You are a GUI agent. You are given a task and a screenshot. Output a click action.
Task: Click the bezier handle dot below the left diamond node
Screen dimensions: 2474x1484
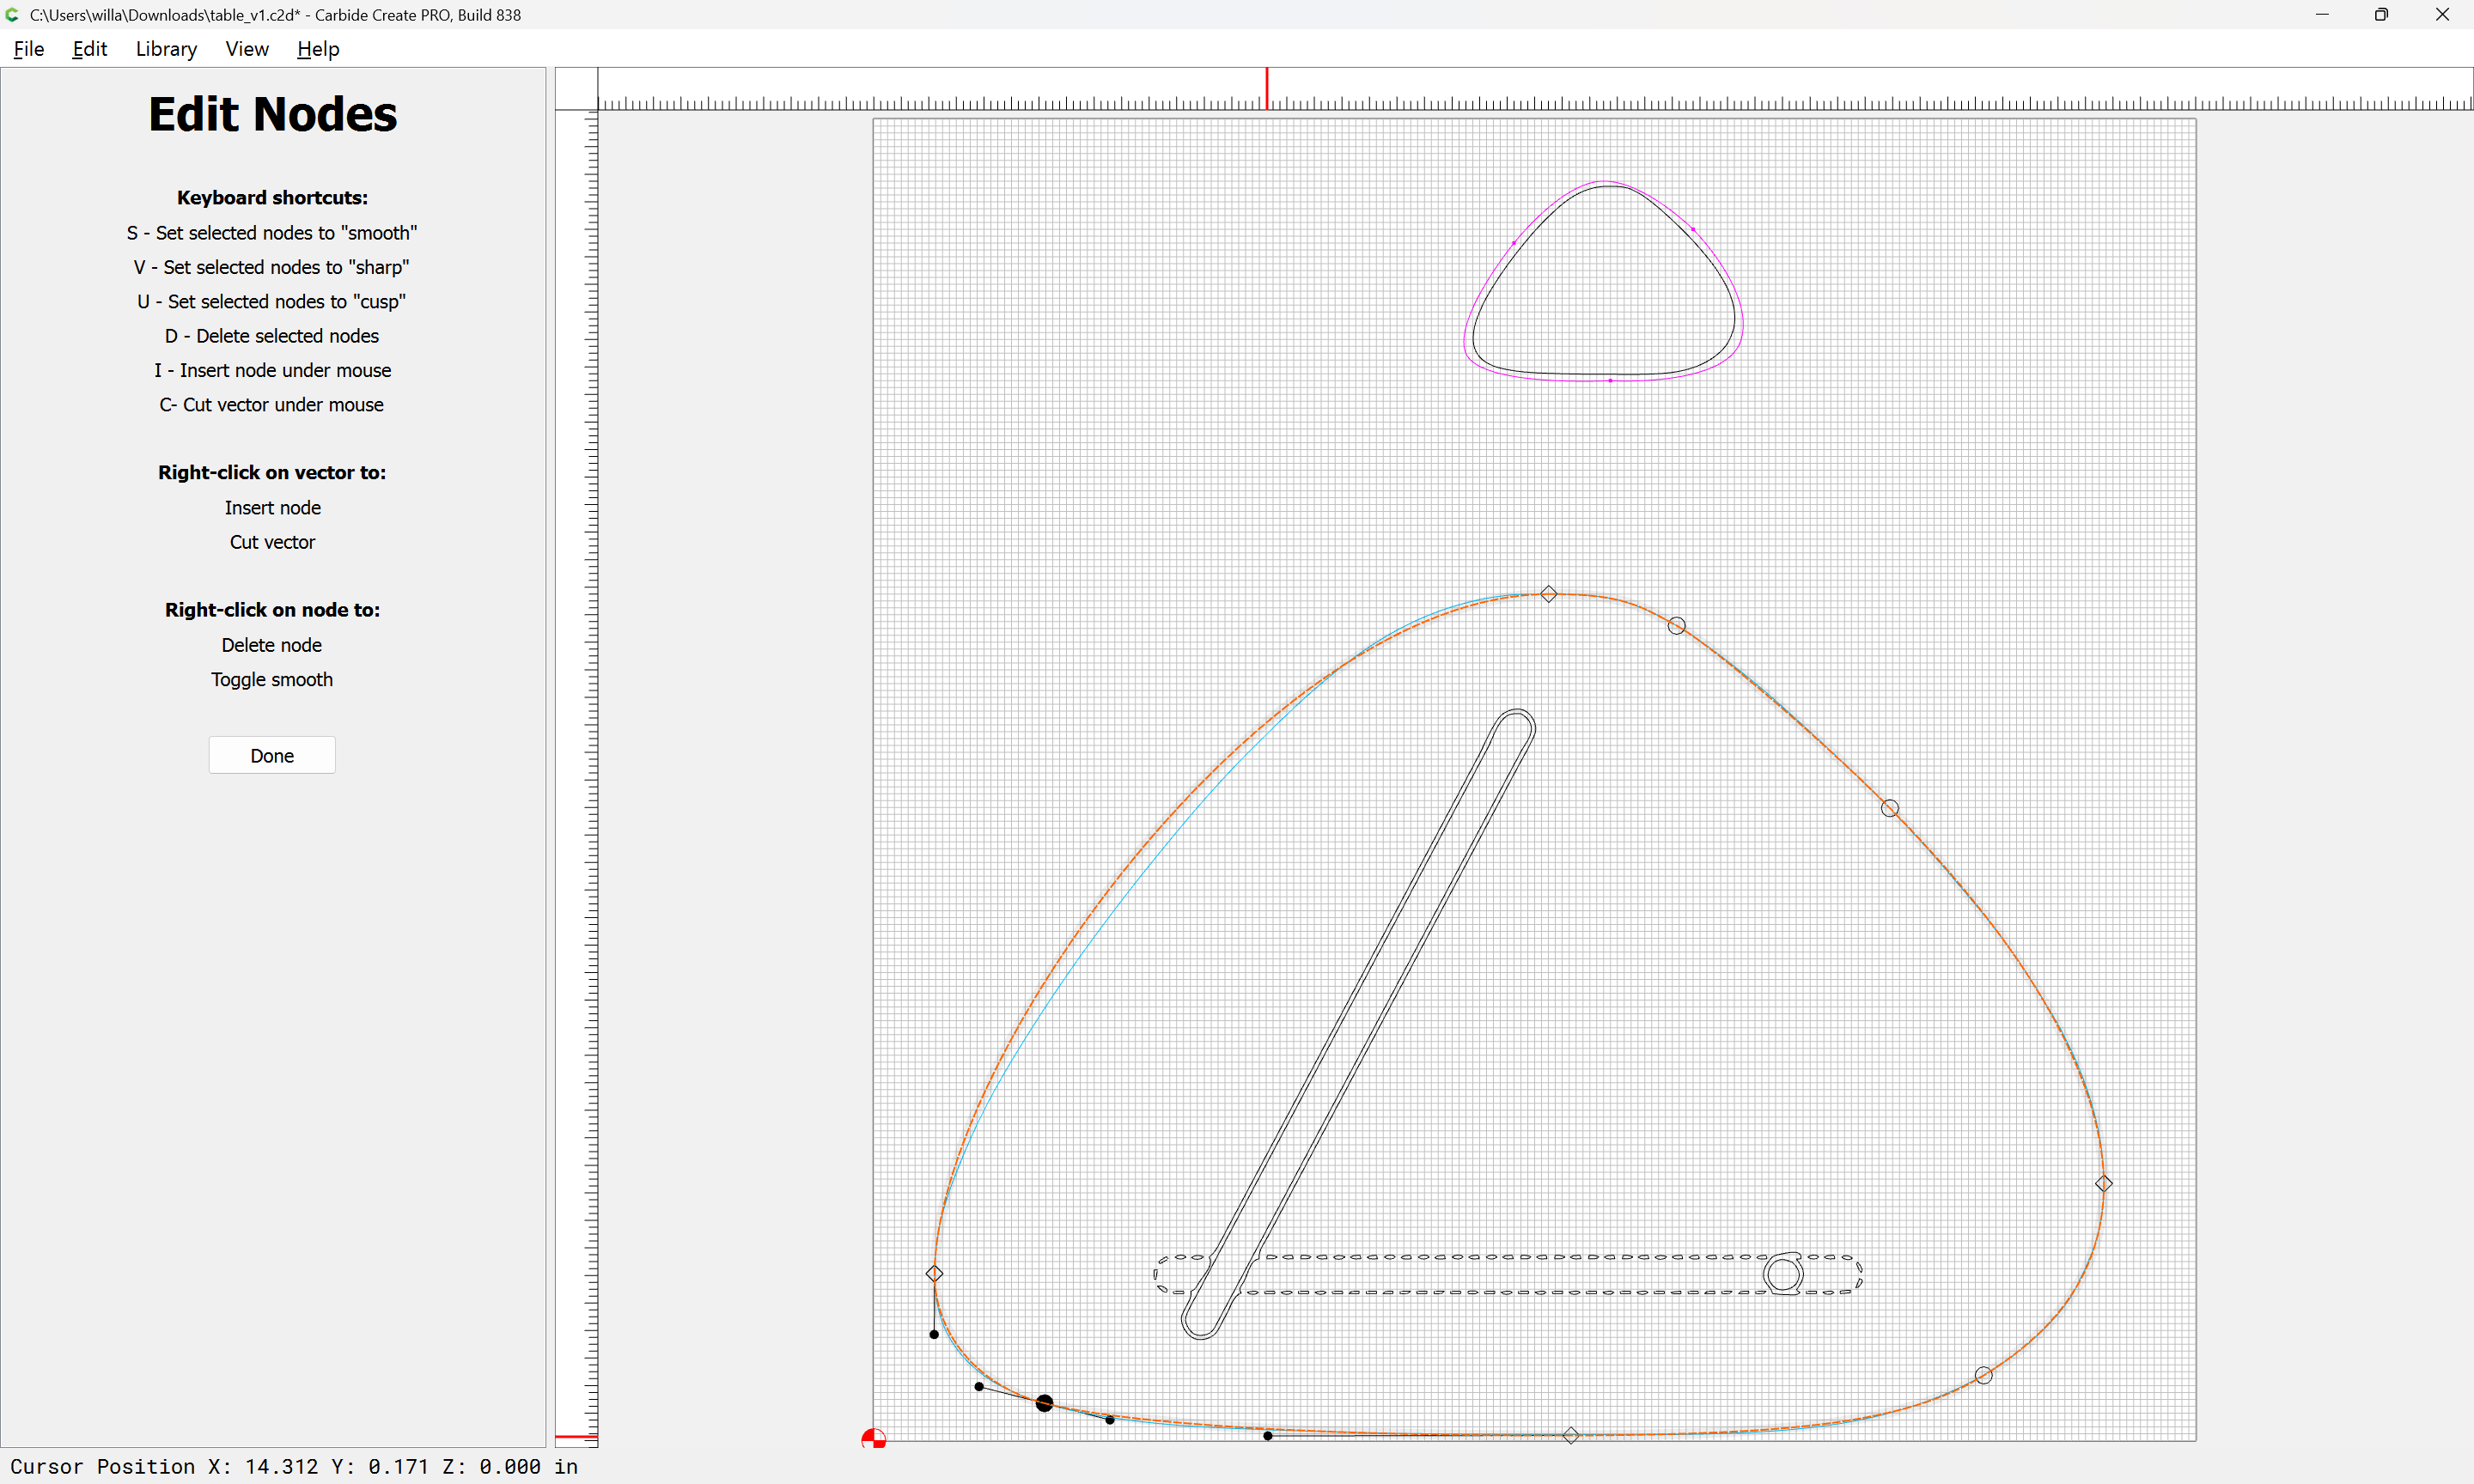click(934, 1334)
